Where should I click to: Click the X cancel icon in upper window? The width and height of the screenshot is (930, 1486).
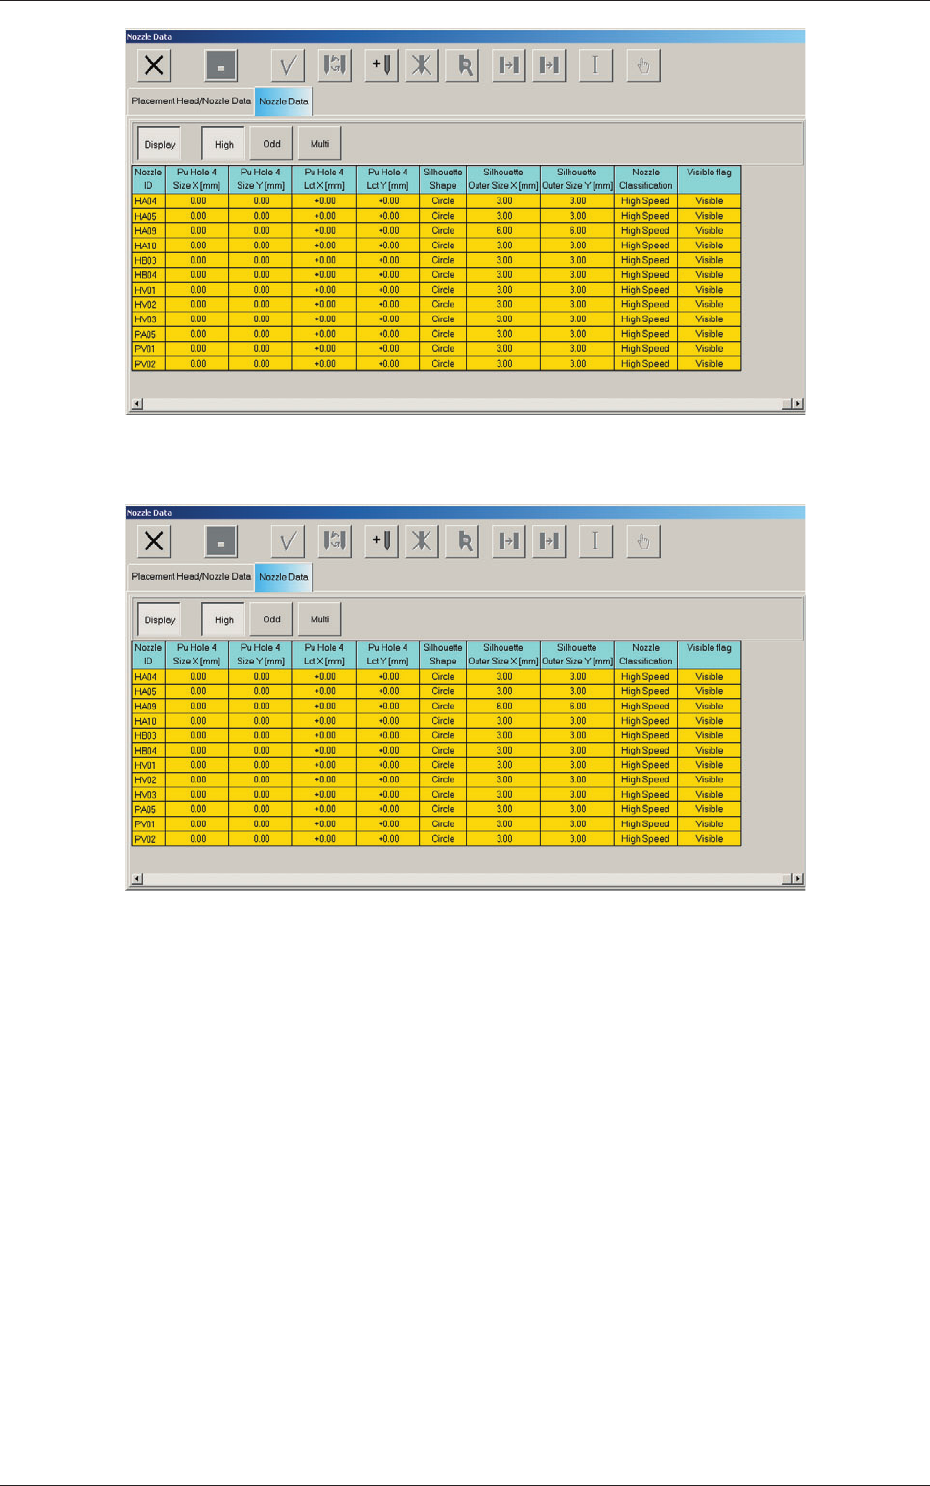pos(154,66)
